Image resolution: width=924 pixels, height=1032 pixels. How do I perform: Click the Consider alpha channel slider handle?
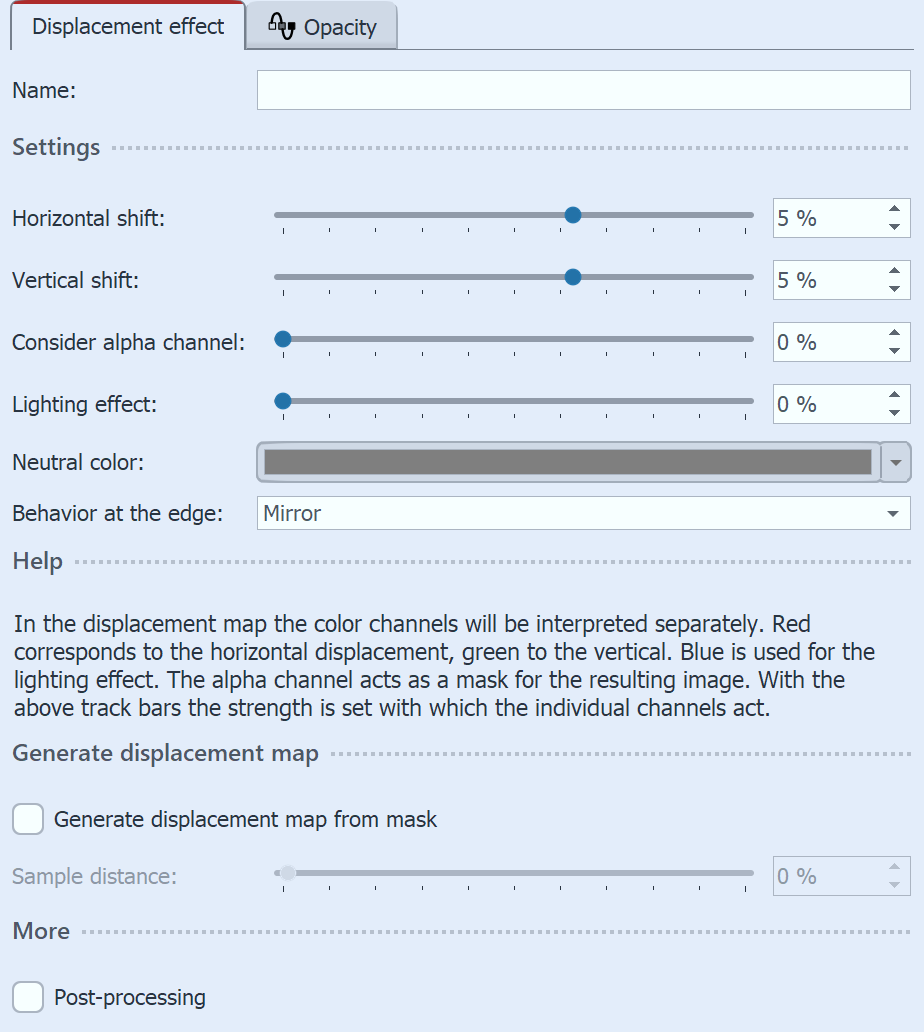283,339
